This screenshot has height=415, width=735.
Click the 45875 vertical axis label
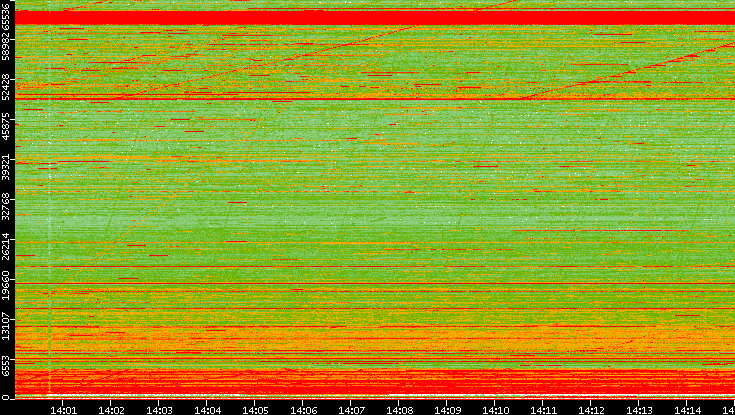[5, 127]
